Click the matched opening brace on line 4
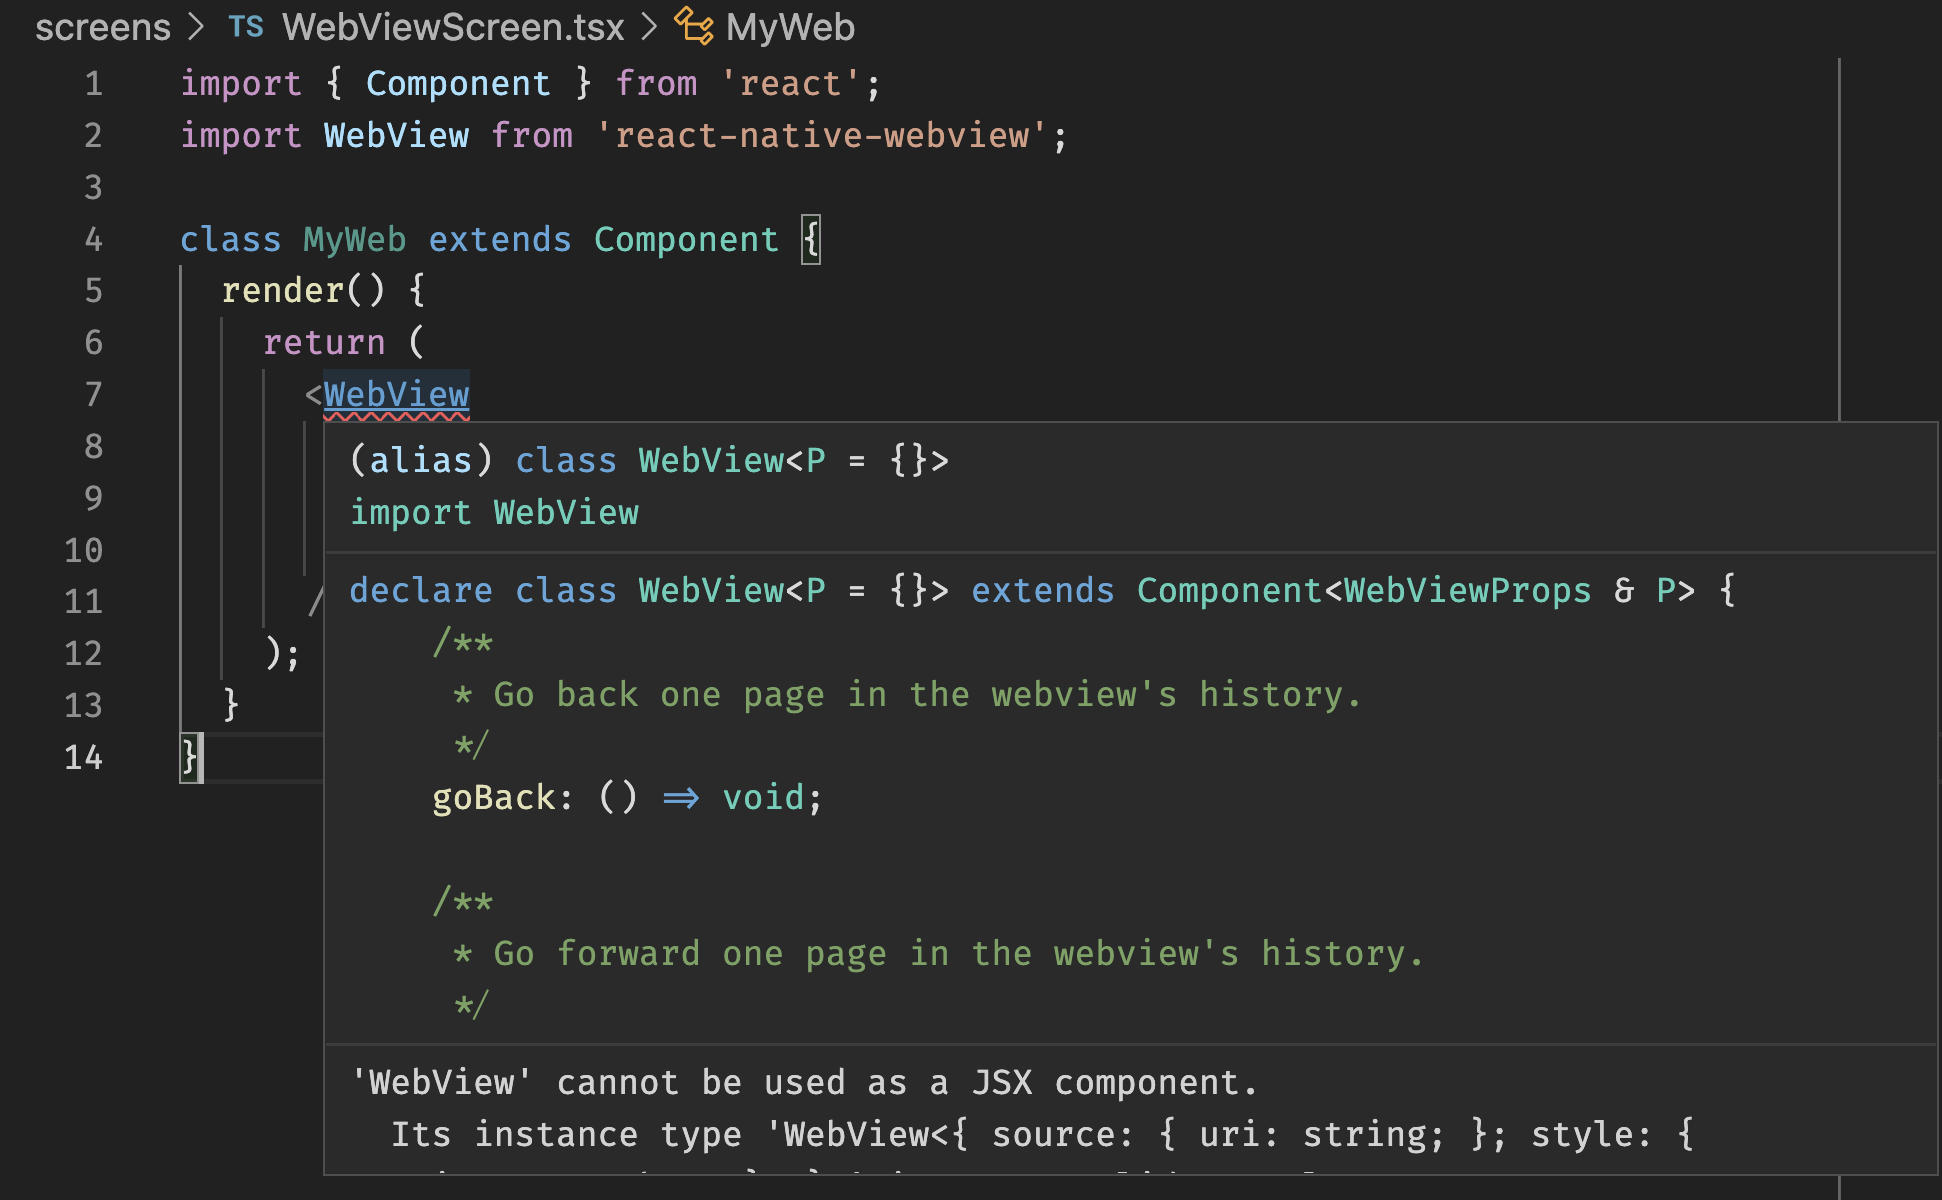 (810, 239)
